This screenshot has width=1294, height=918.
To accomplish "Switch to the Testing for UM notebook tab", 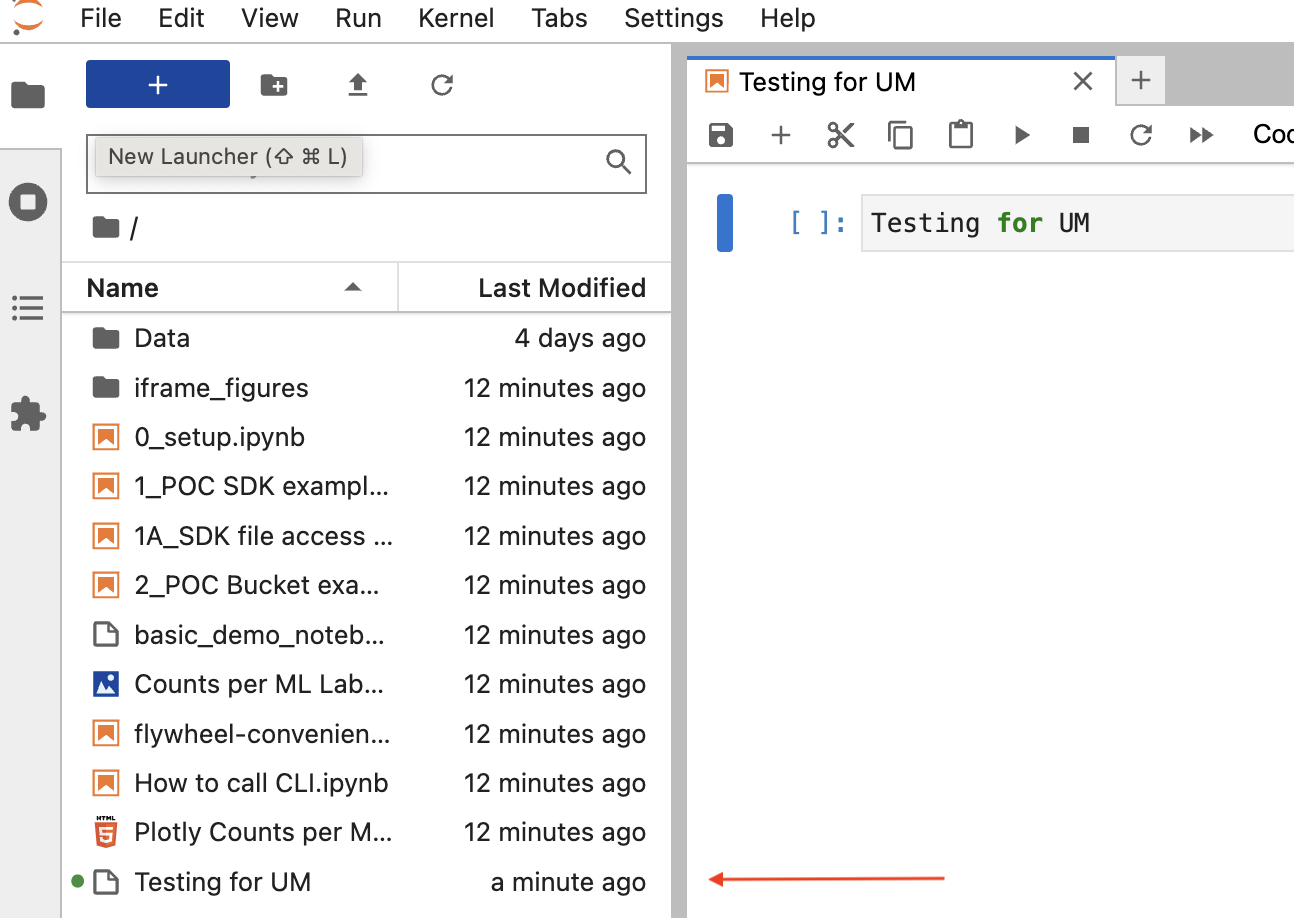I will (x=825, y=81).
